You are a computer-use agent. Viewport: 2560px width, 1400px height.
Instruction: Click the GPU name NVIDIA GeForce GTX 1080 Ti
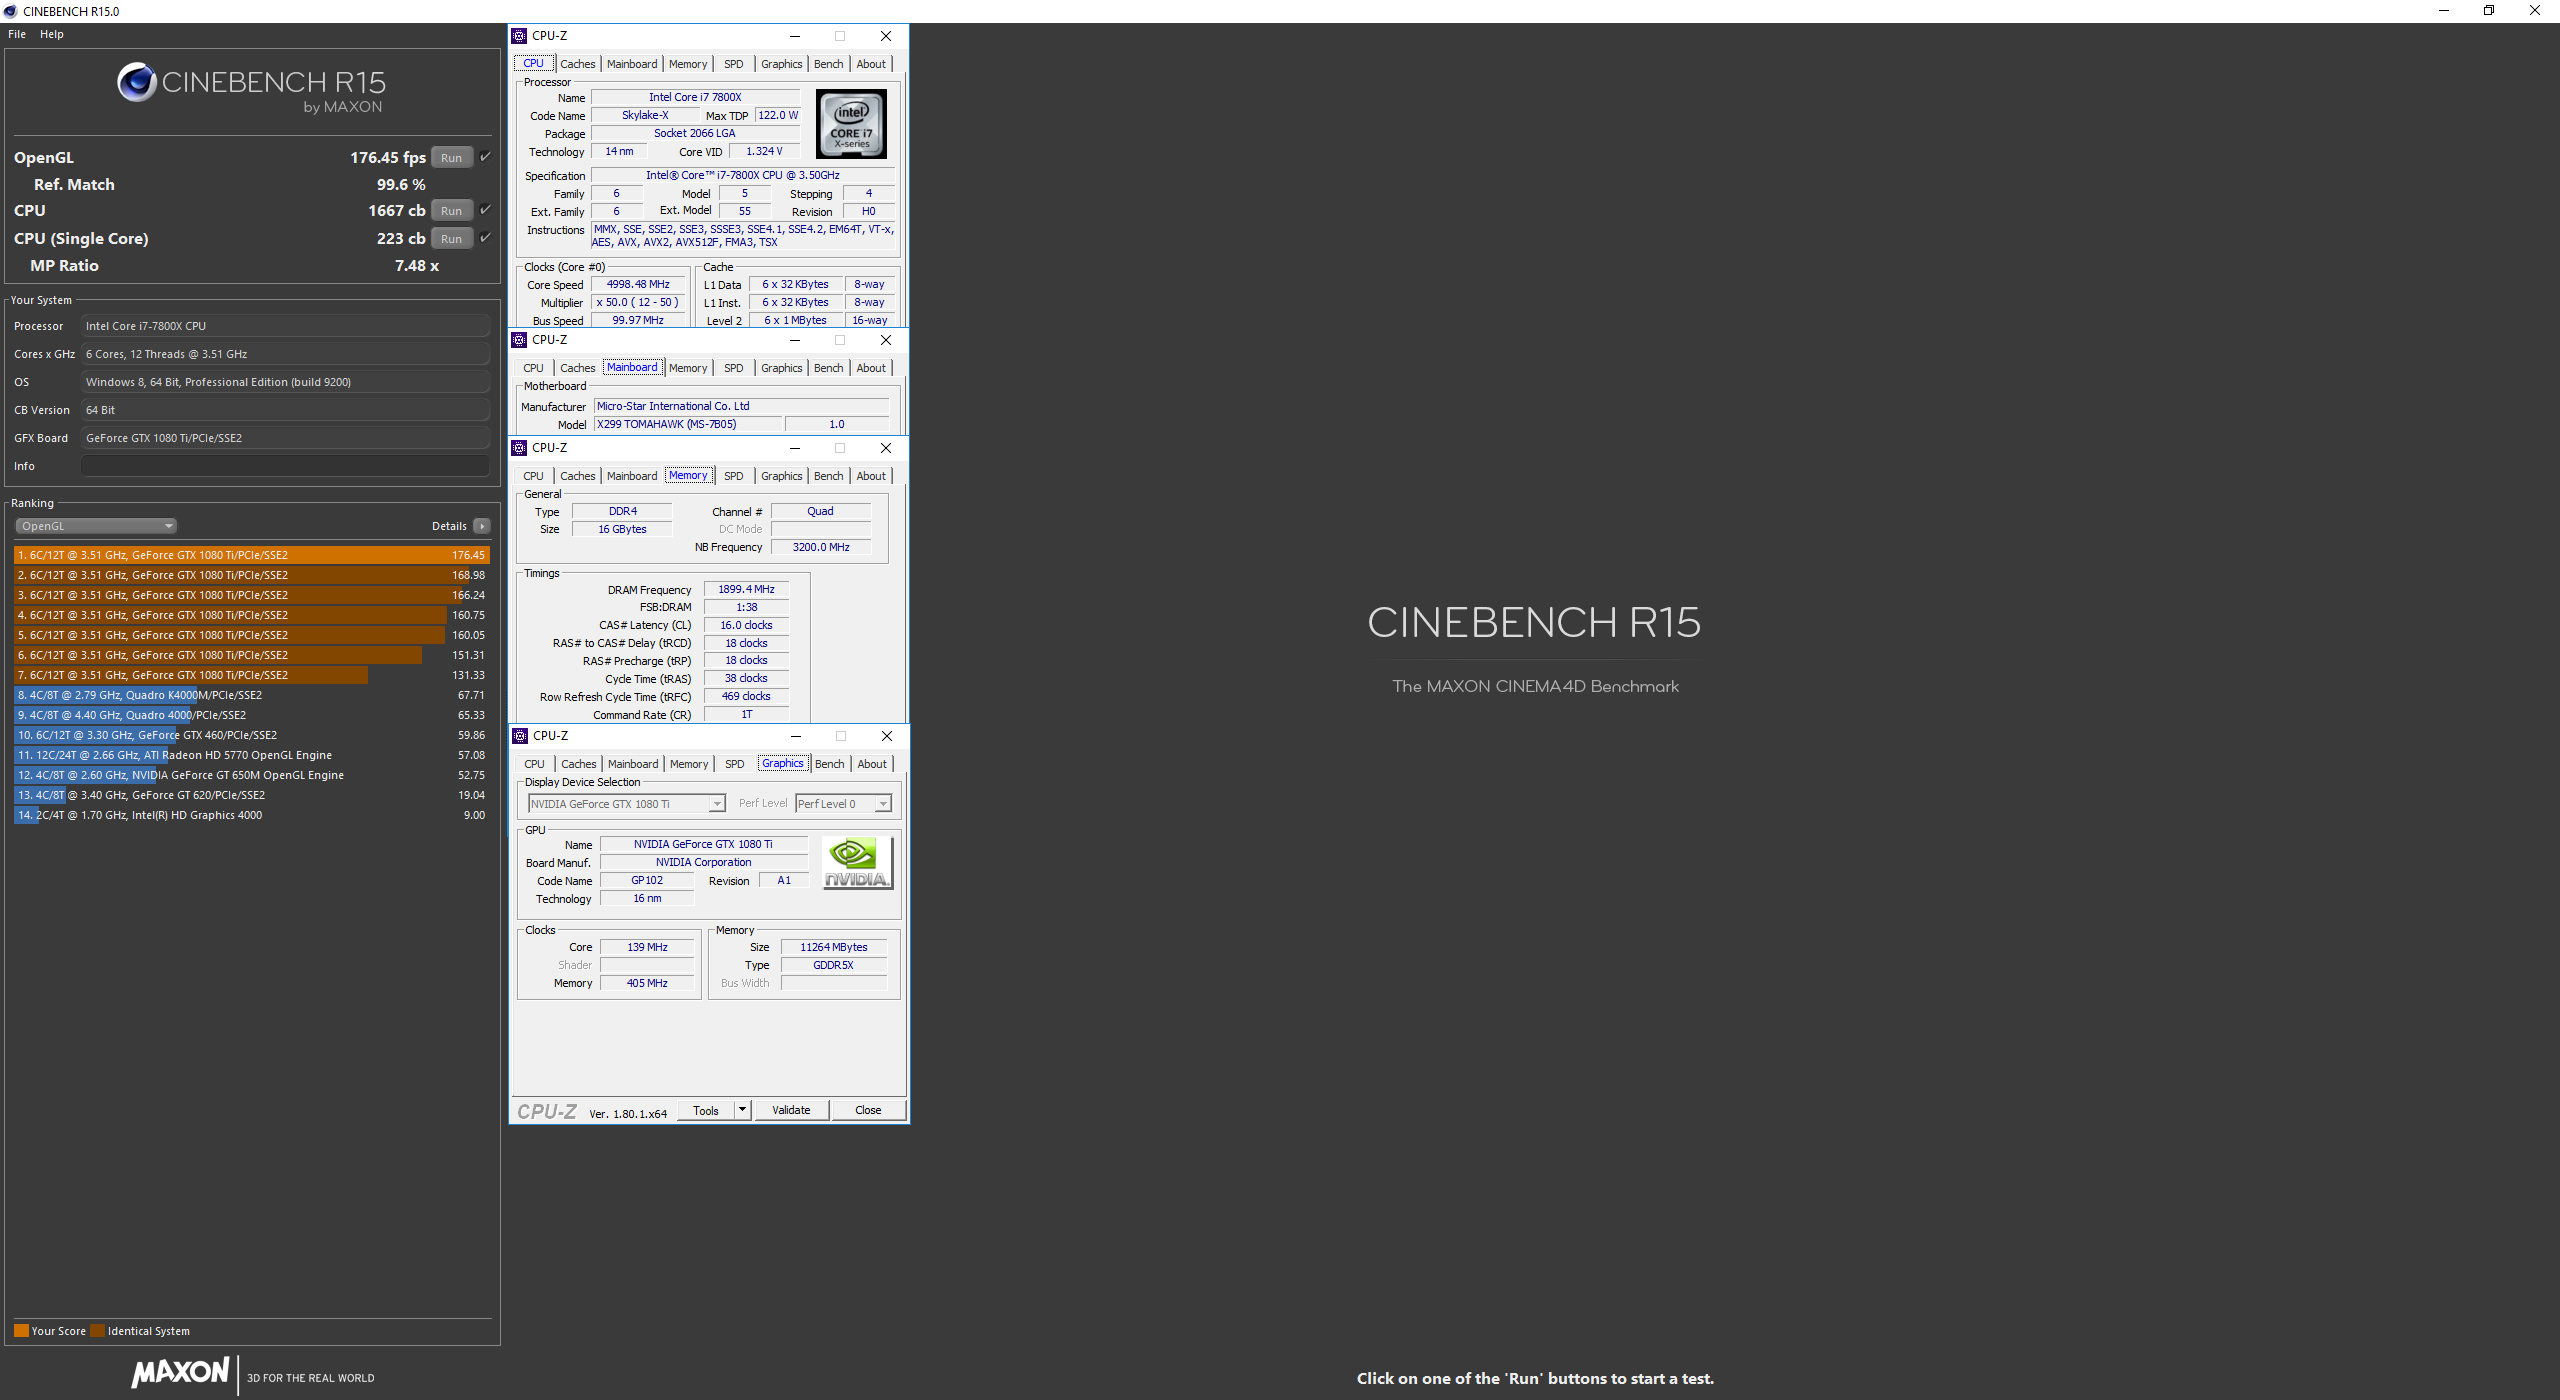703,845
